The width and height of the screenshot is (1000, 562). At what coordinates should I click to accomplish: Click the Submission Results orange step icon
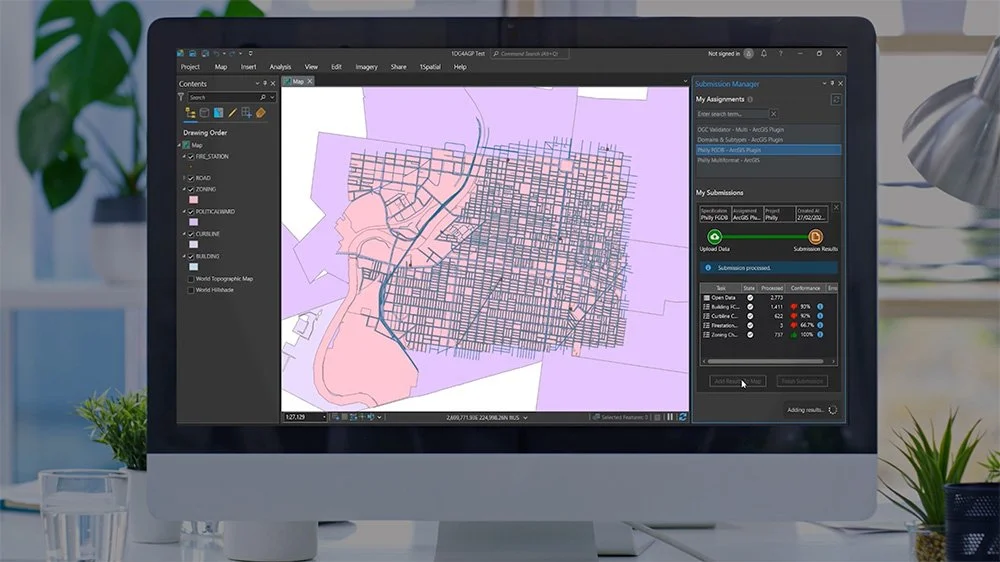coord(815,237)
